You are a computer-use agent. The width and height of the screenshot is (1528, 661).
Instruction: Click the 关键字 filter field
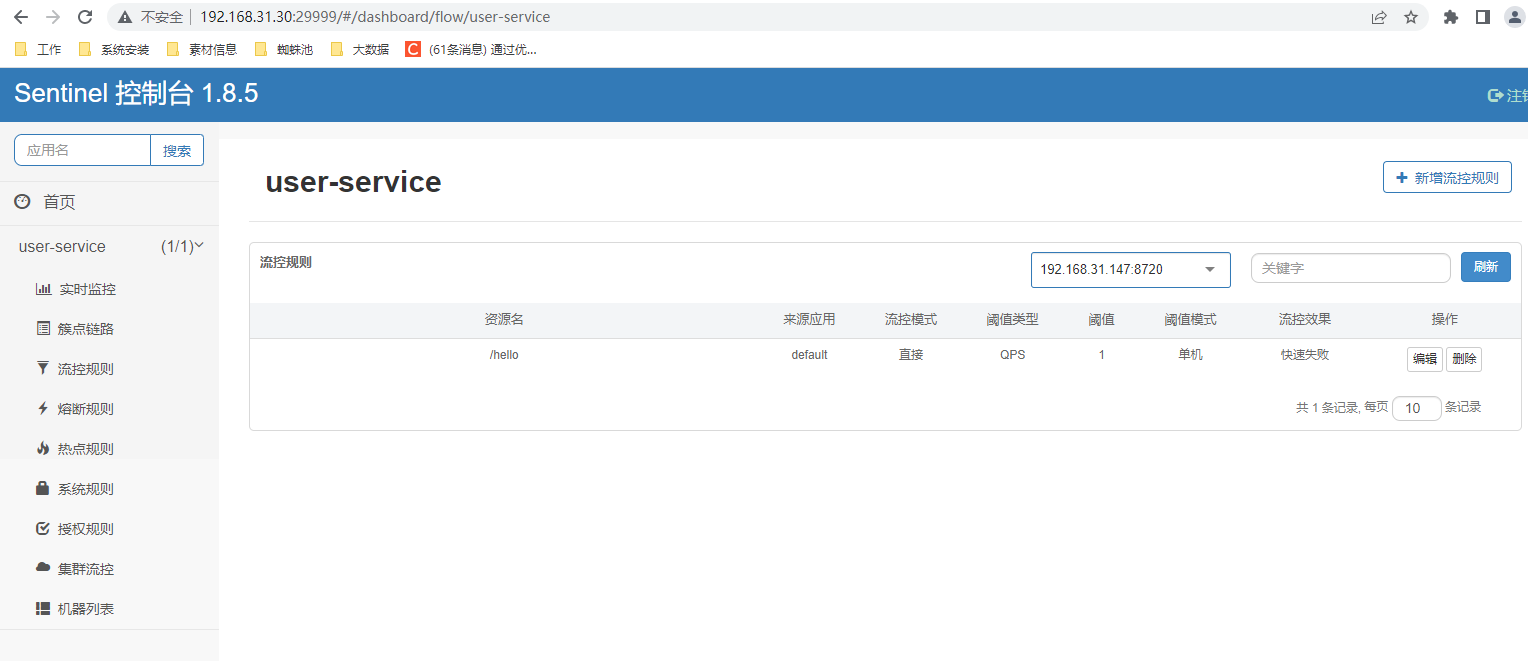pos(1351,268)
